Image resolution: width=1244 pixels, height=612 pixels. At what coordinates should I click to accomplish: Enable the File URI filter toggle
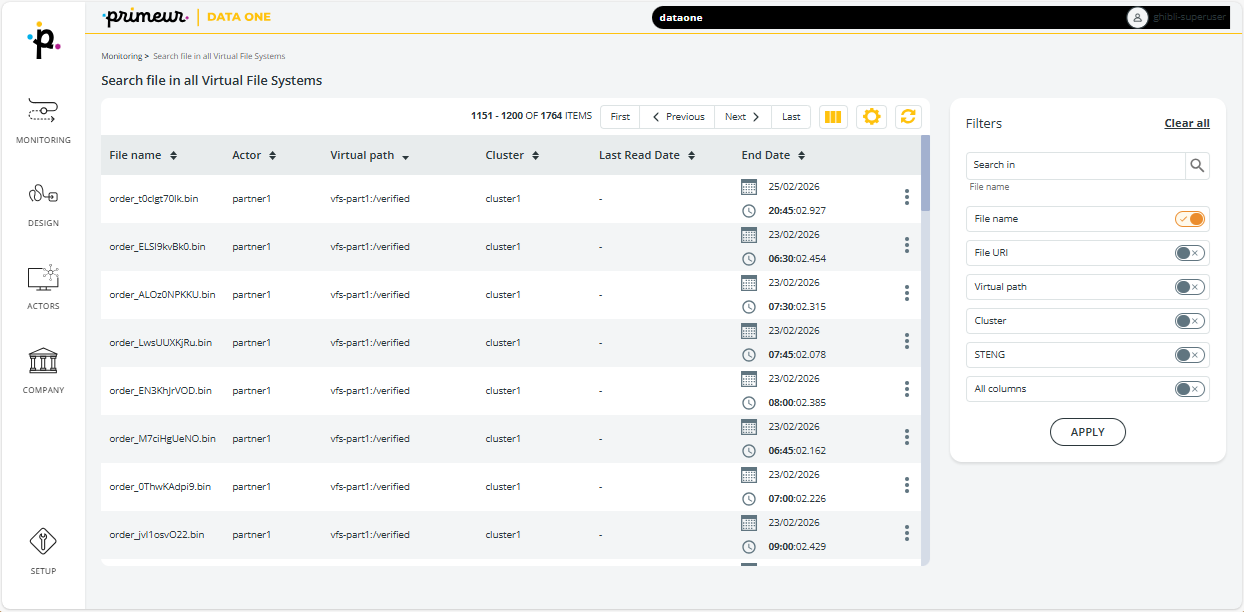[x=1190, y=253]
